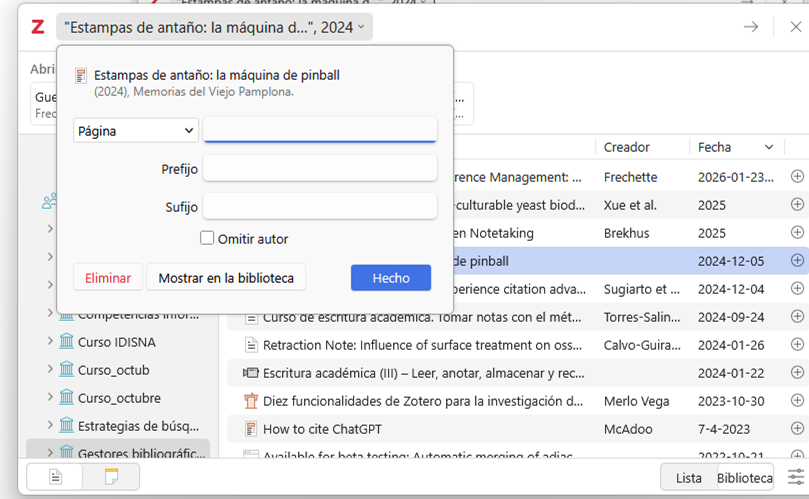Switch to Lista view
This screenshot has height=499, width=809.
tap(688, 478)
